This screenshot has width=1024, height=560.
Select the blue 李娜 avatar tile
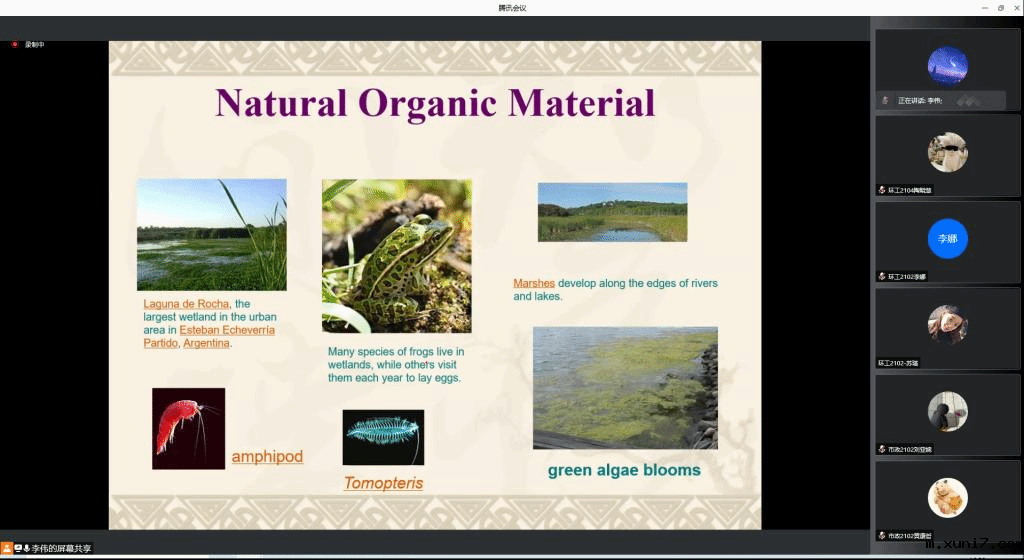point(947,238)
